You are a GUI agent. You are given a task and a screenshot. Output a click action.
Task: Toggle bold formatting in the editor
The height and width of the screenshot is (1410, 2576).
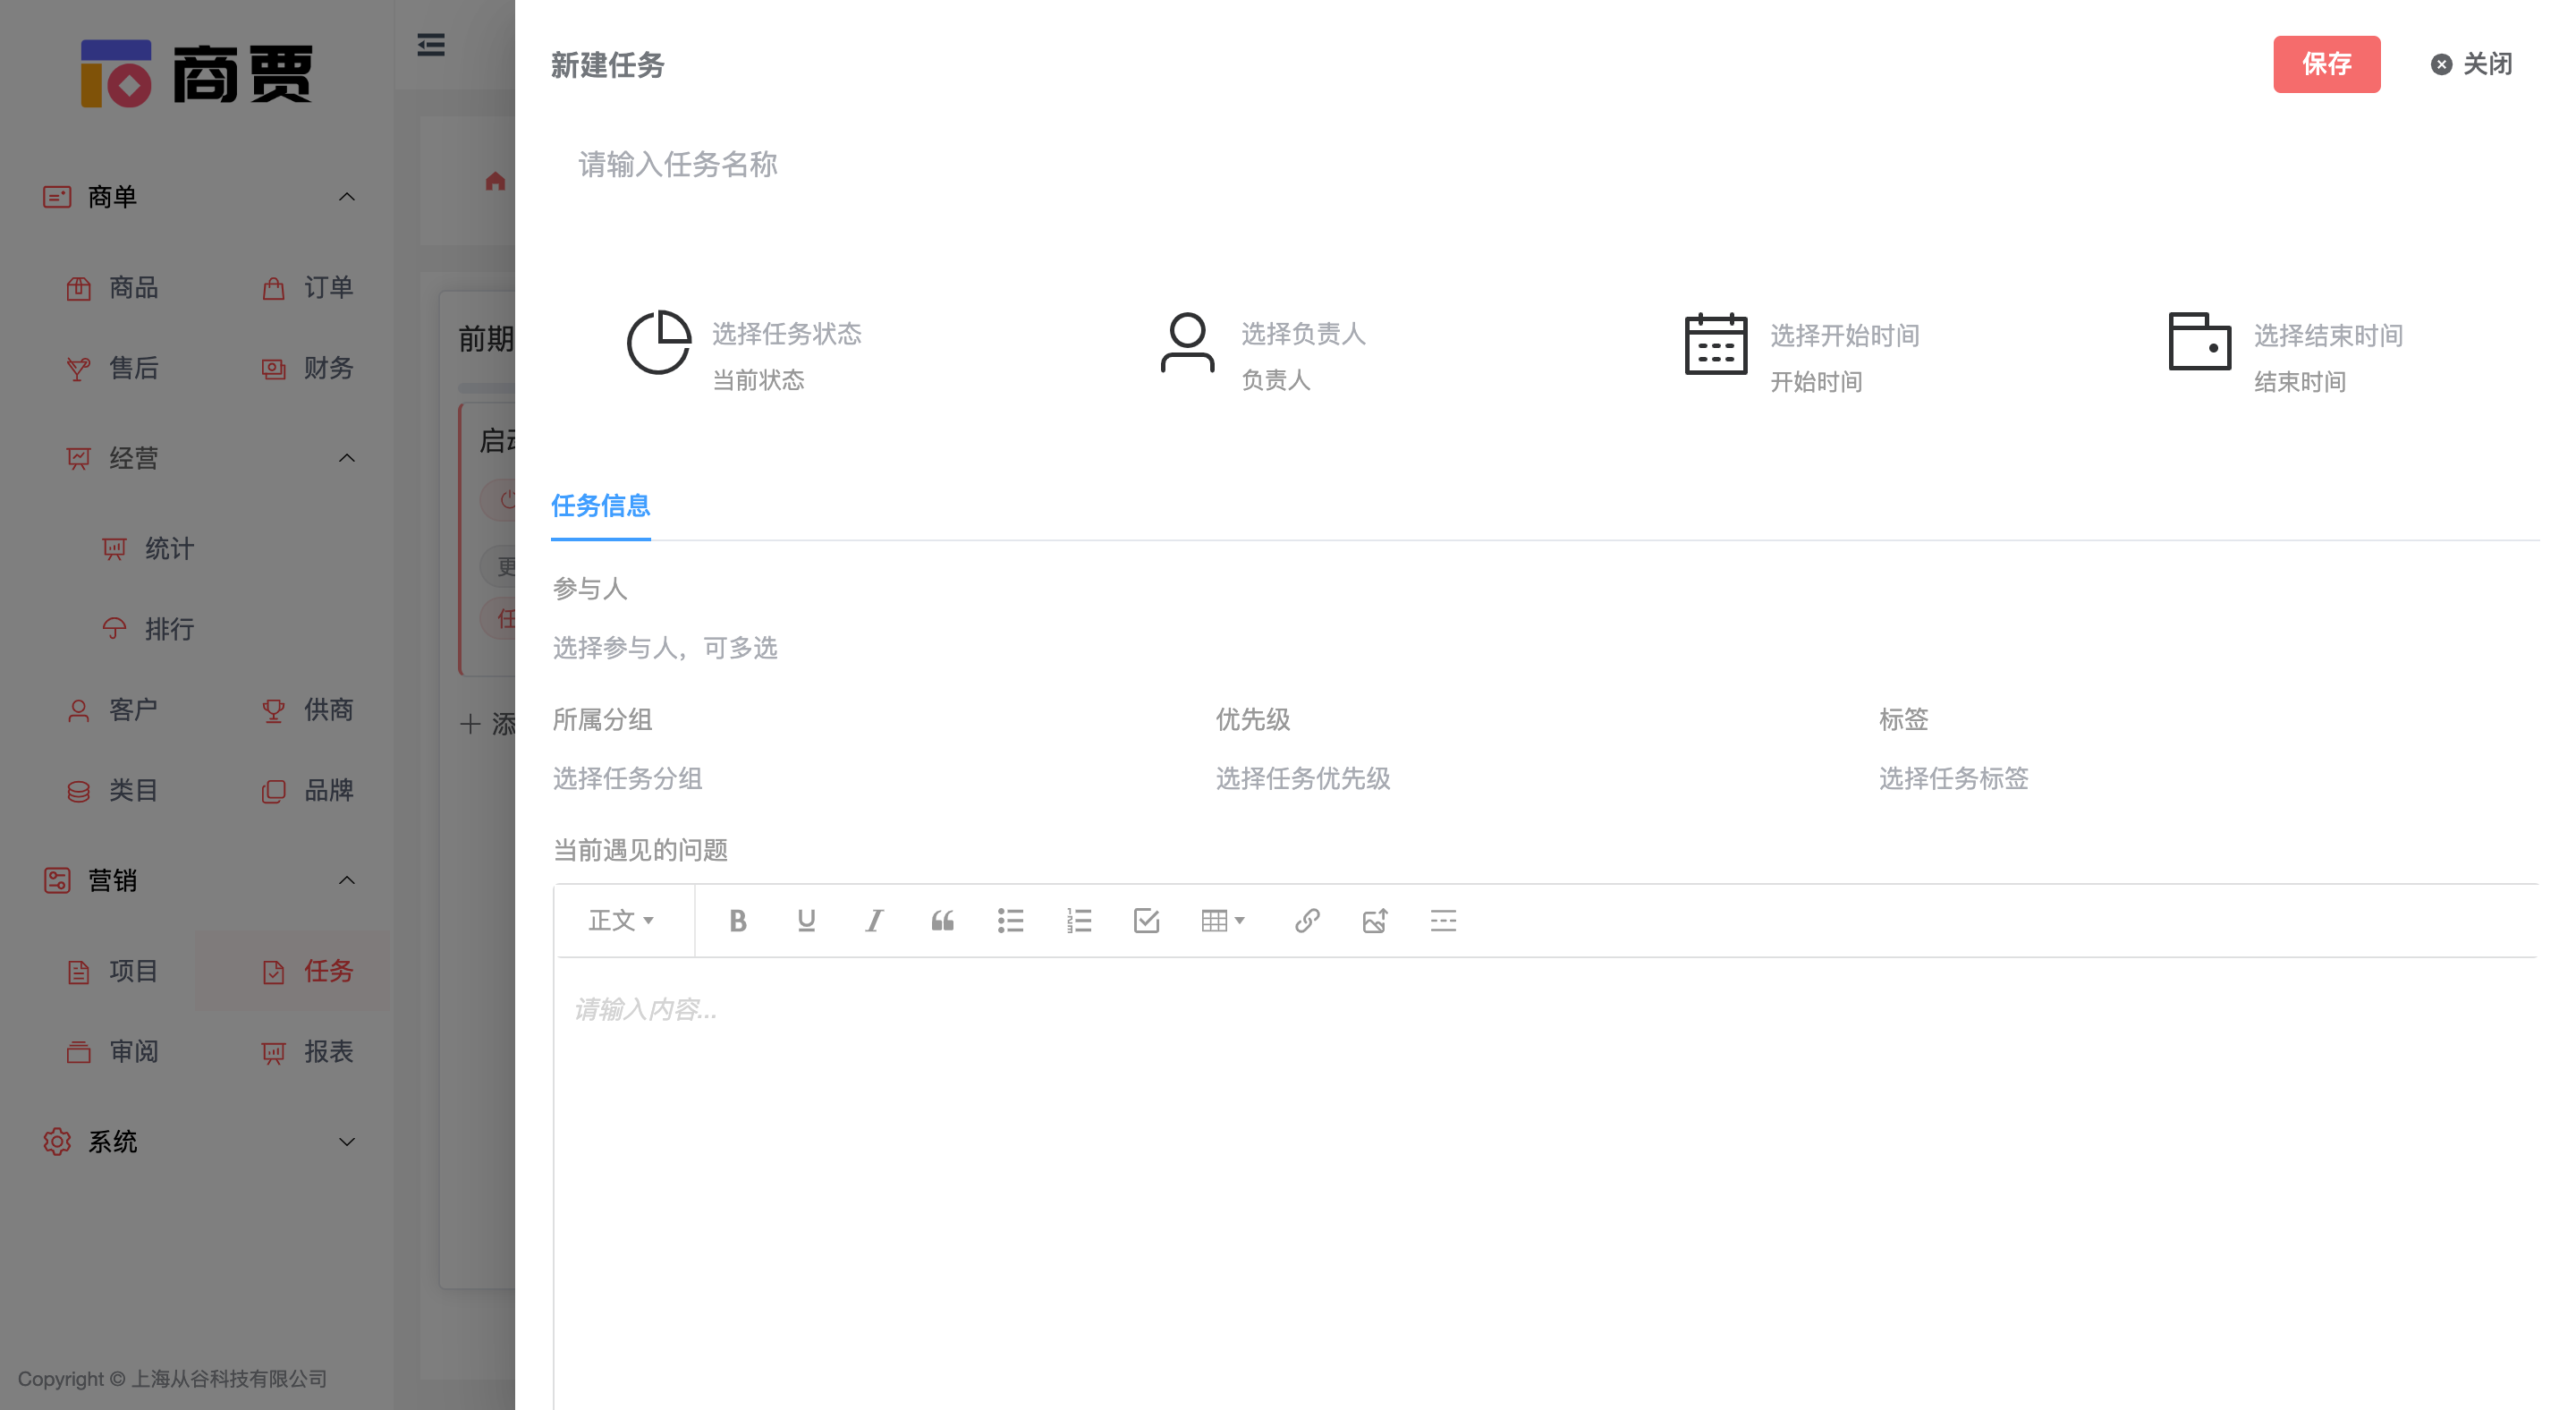pyautogui.click(x=738, y=920)
